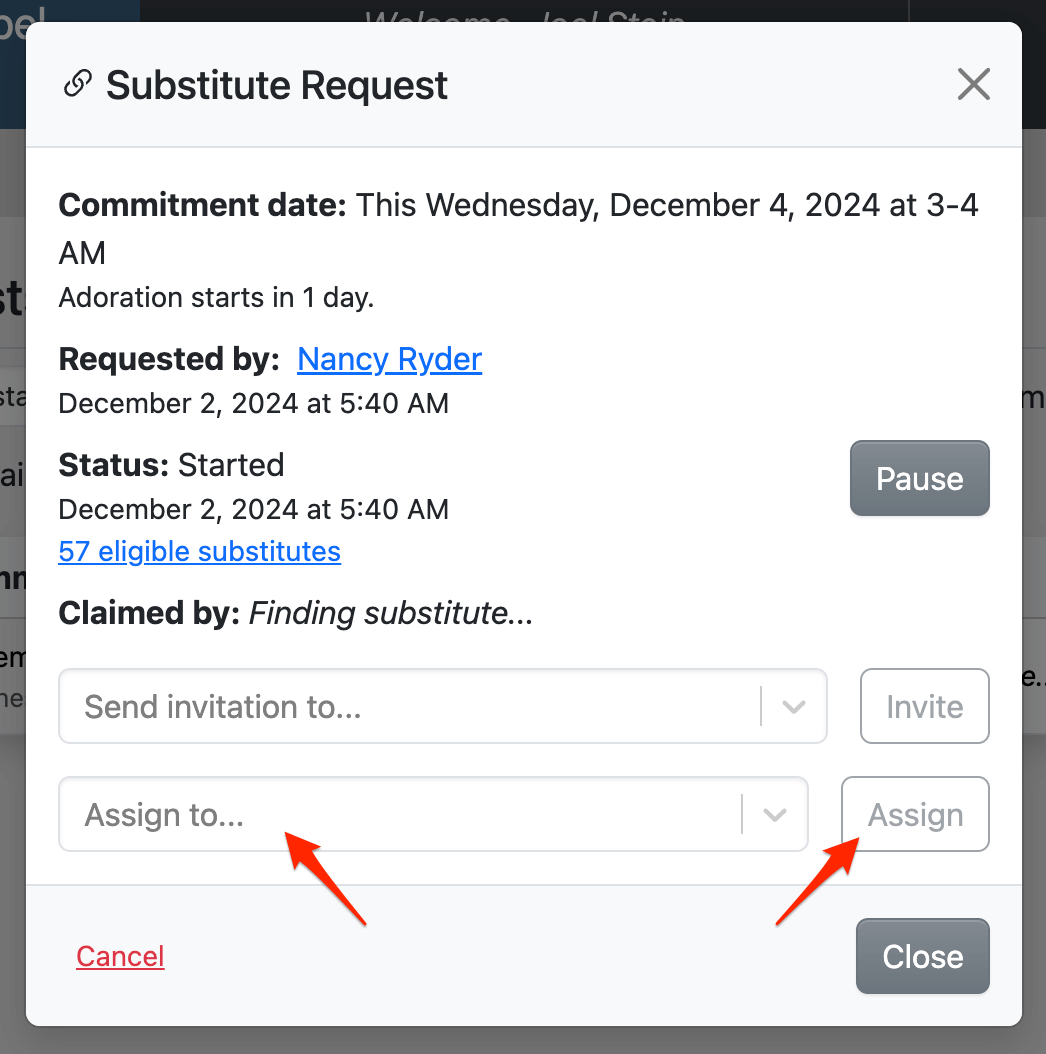Click the link icon beside Substitute Request title
Image resolution: width=1046 pixels, height=1054 pixels.
[x=77, y=85]
